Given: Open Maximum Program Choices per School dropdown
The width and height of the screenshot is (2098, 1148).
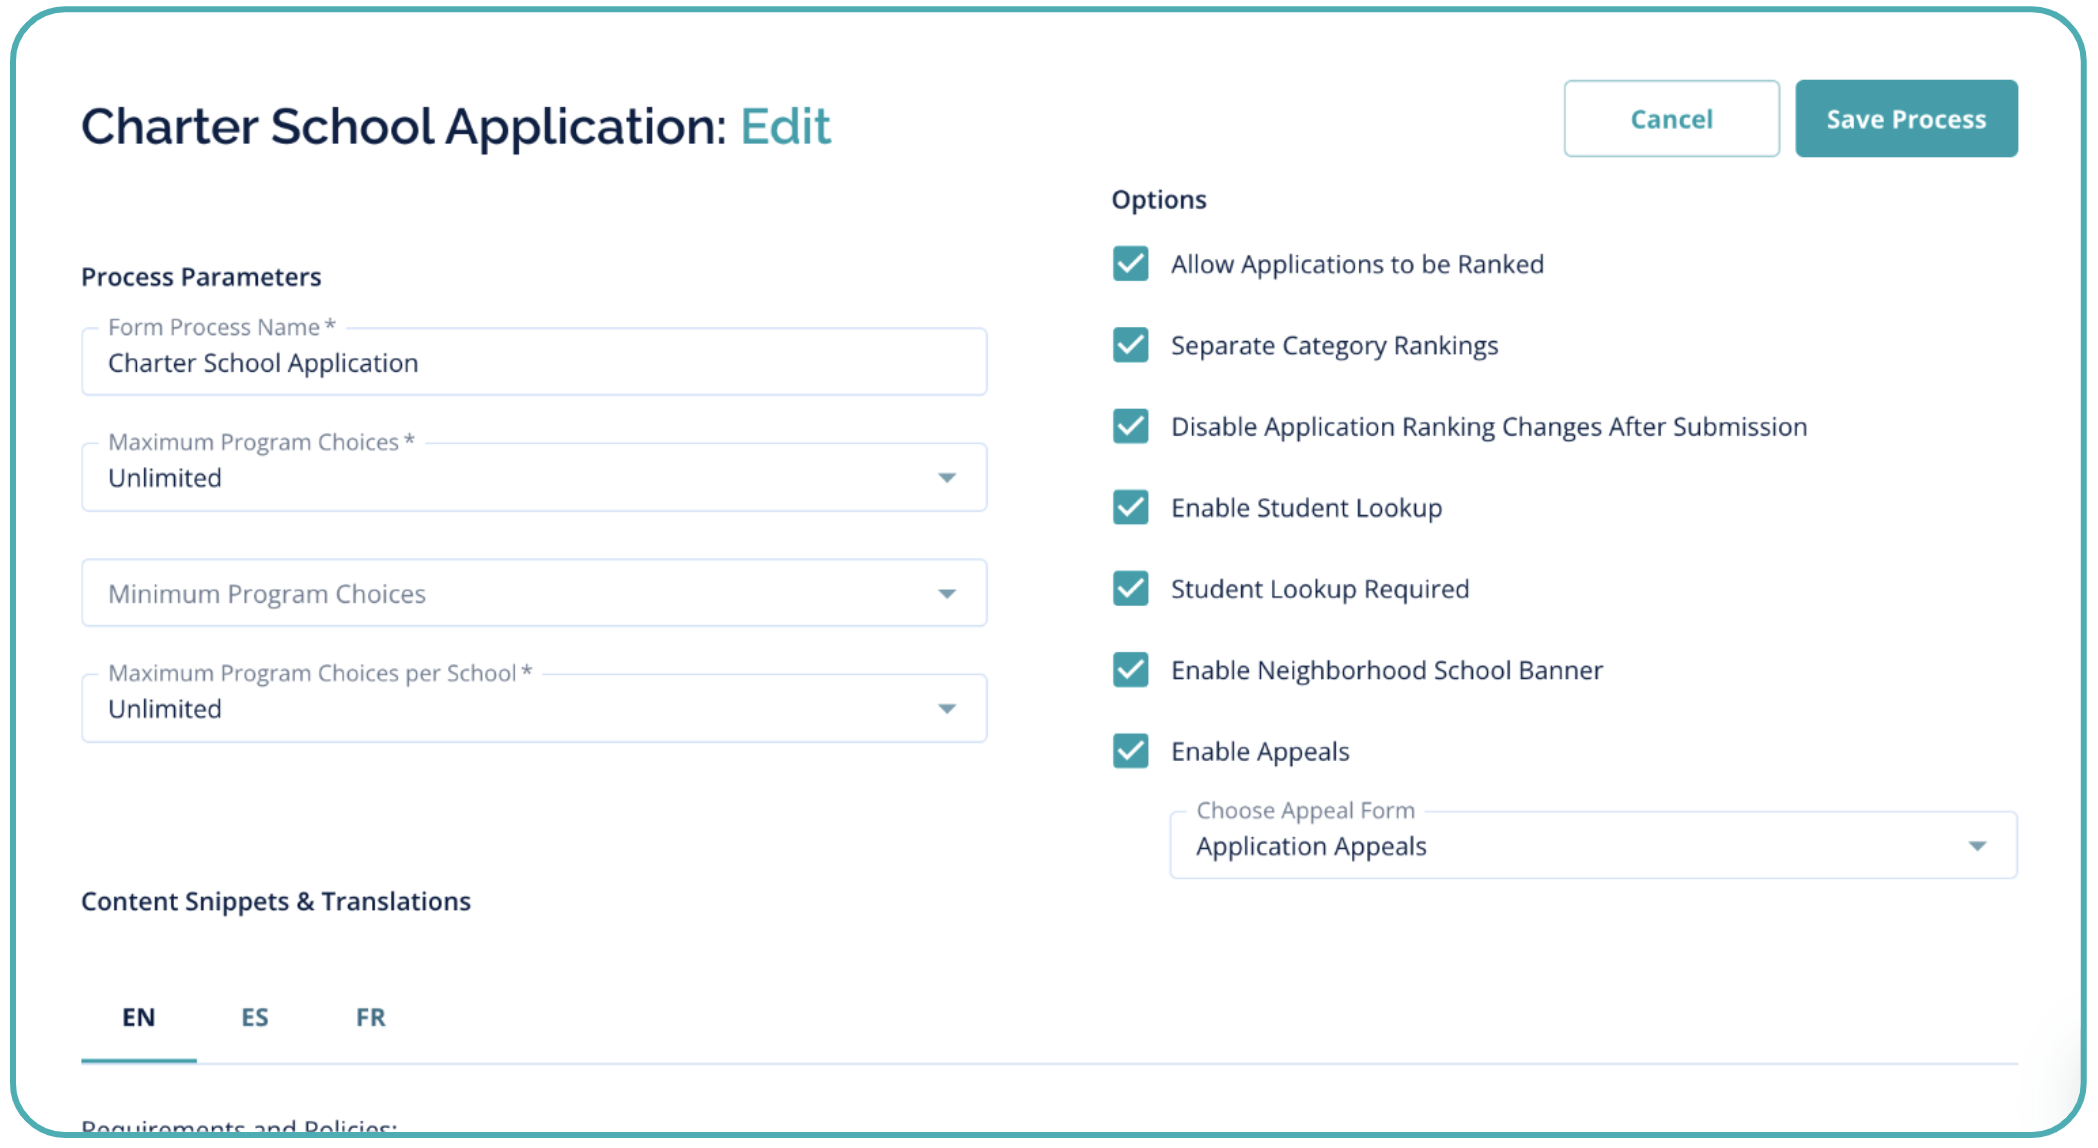Looking at the screenshot, I should pos(533,709).
